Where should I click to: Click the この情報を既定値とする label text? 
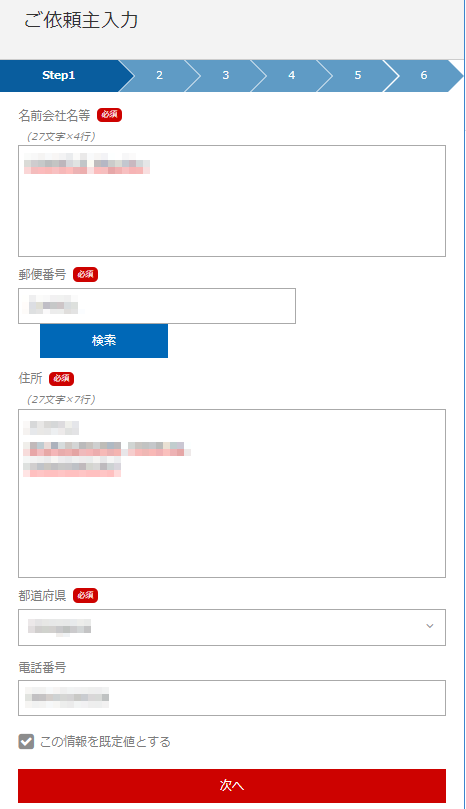[x=105, y=742]
